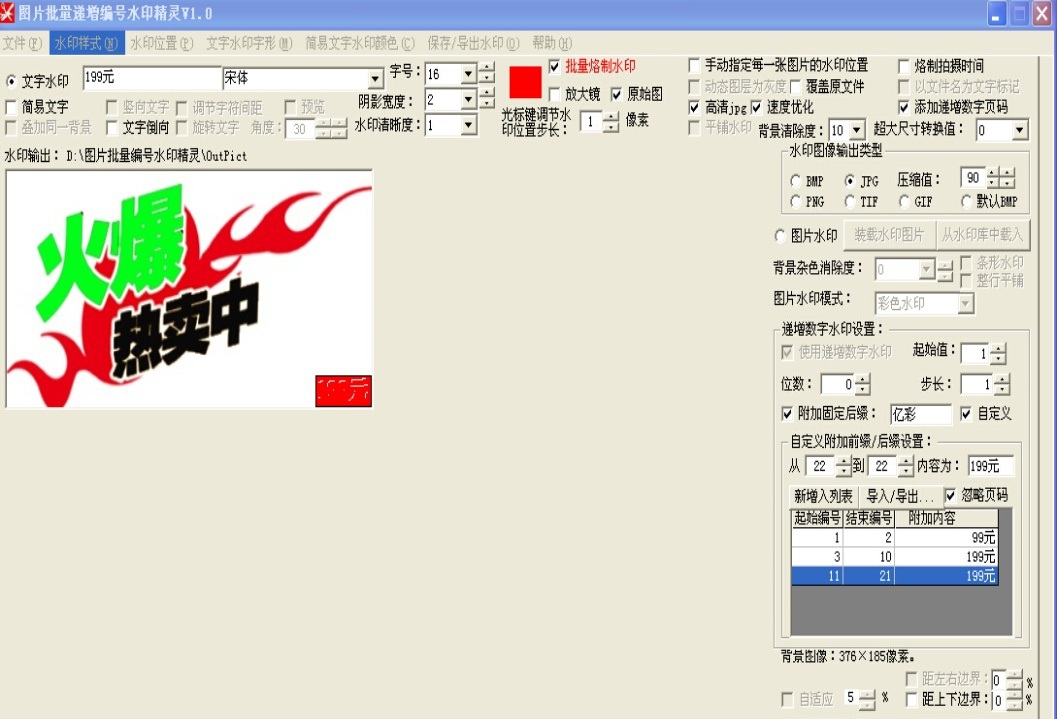Click the 导入/导出 button

pos(897,496)
